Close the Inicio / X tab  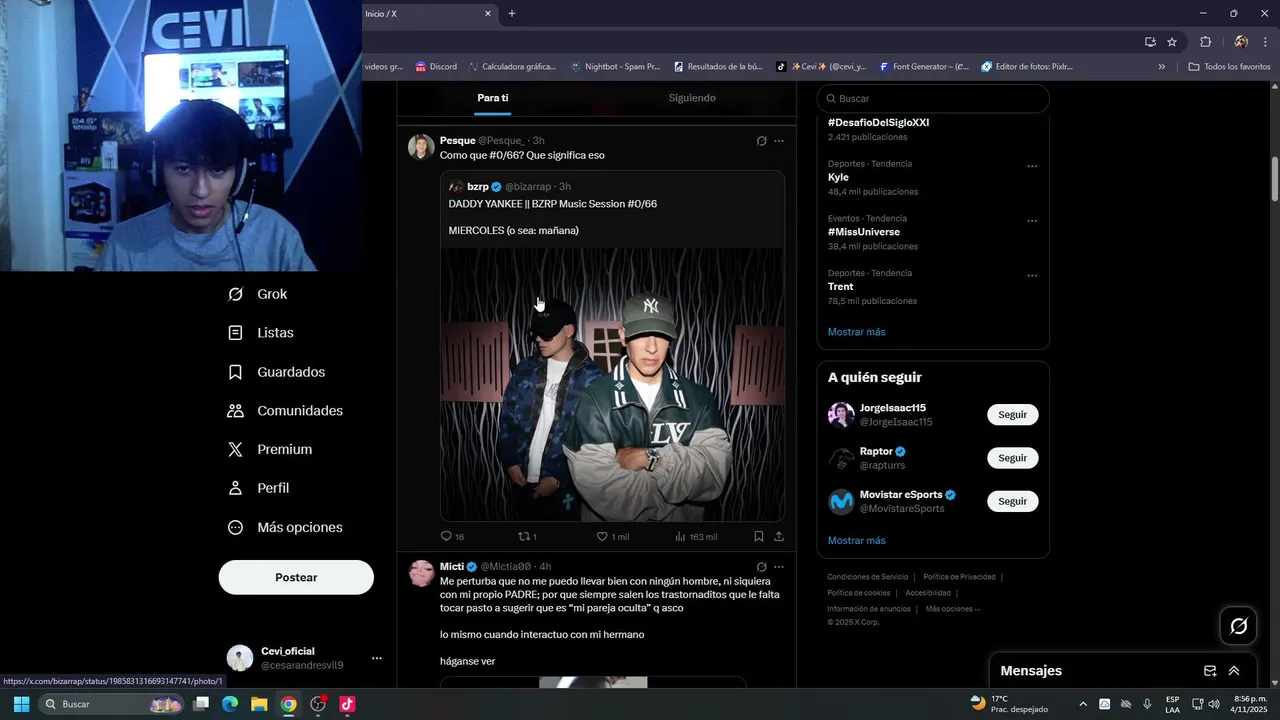click(488, 14)
